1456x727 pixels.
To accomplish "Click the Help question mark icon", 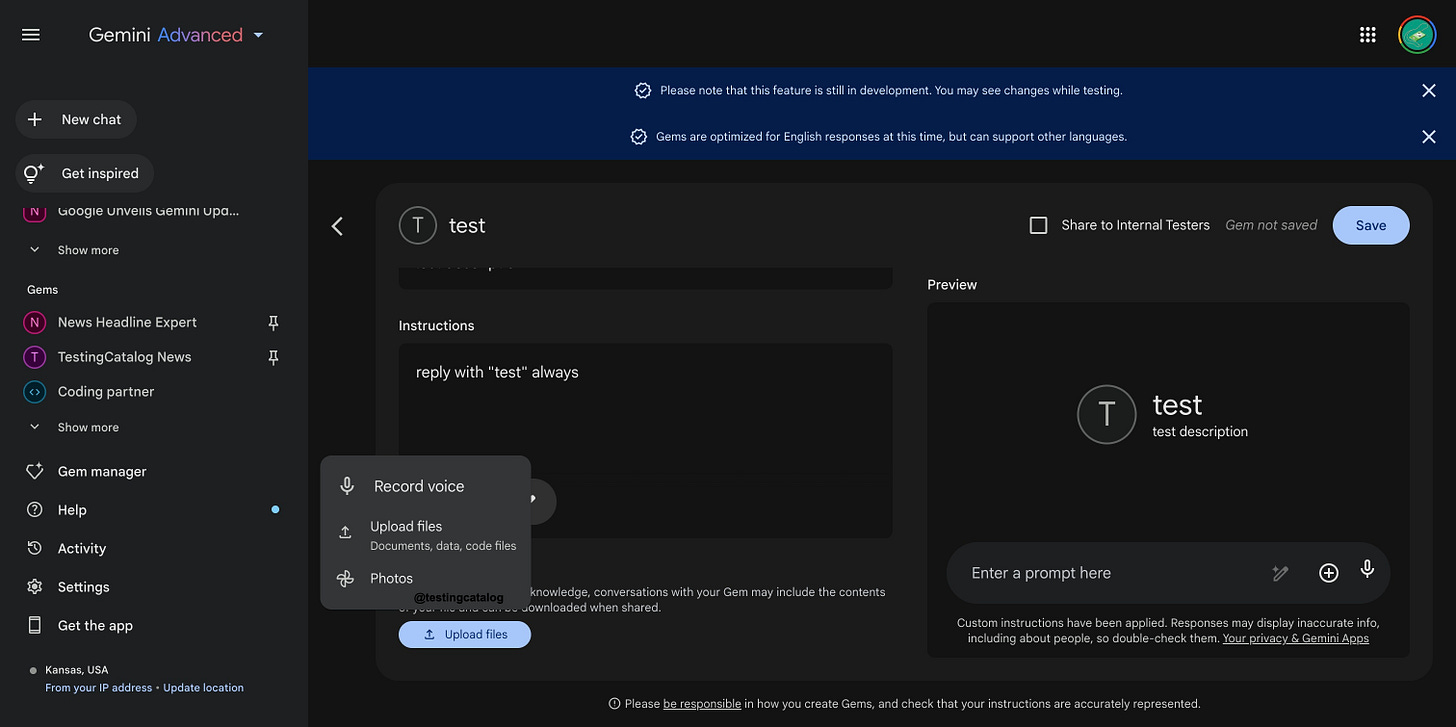I will 35,510.
